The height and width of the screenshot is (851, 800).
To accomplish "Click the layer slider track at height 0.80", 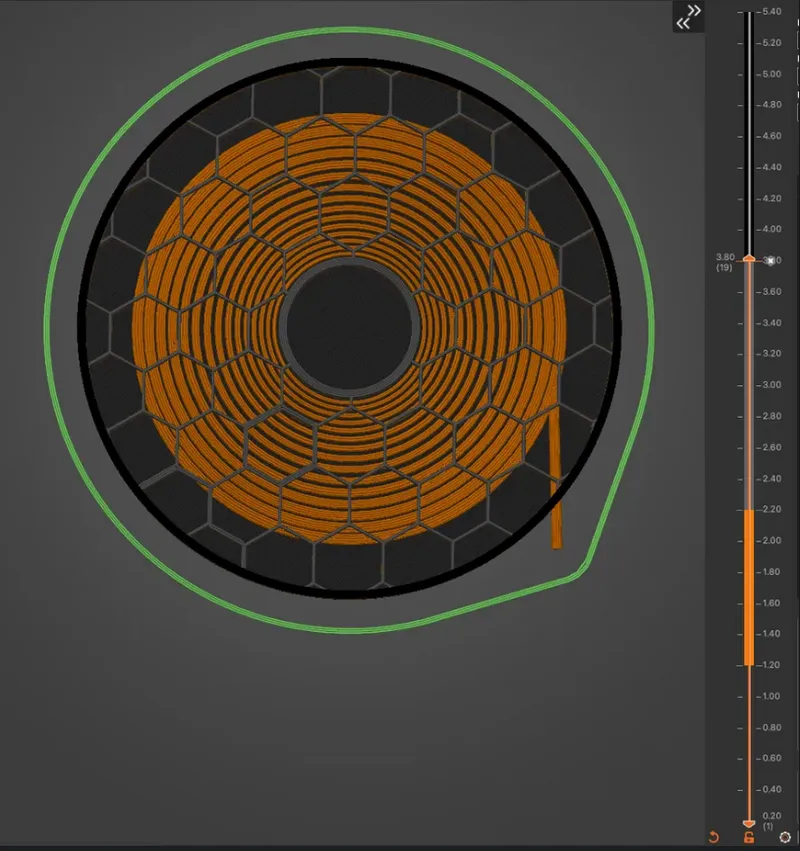I will 749,727.
